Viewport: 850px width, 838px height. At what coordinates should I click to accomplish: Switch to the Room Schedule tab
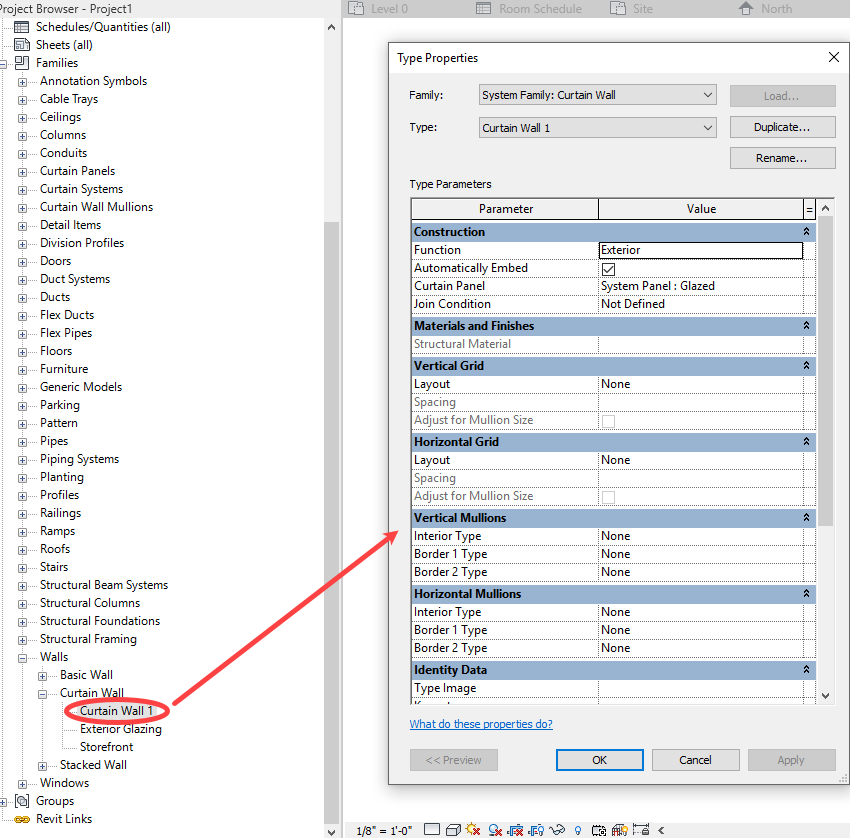click(x=529, y=9)
